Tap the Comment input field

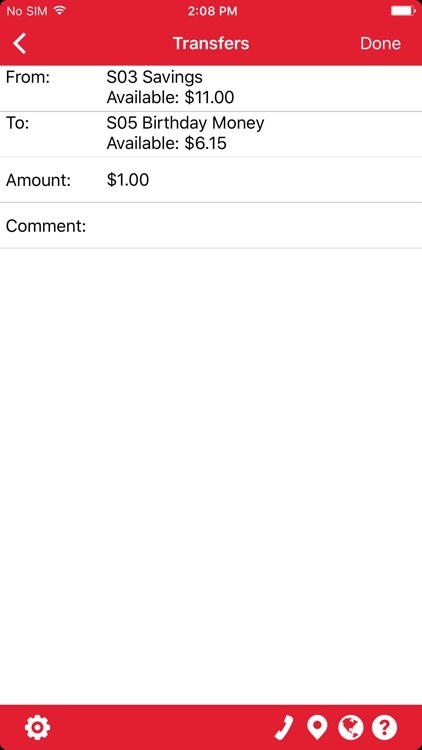tap(211, 225)
